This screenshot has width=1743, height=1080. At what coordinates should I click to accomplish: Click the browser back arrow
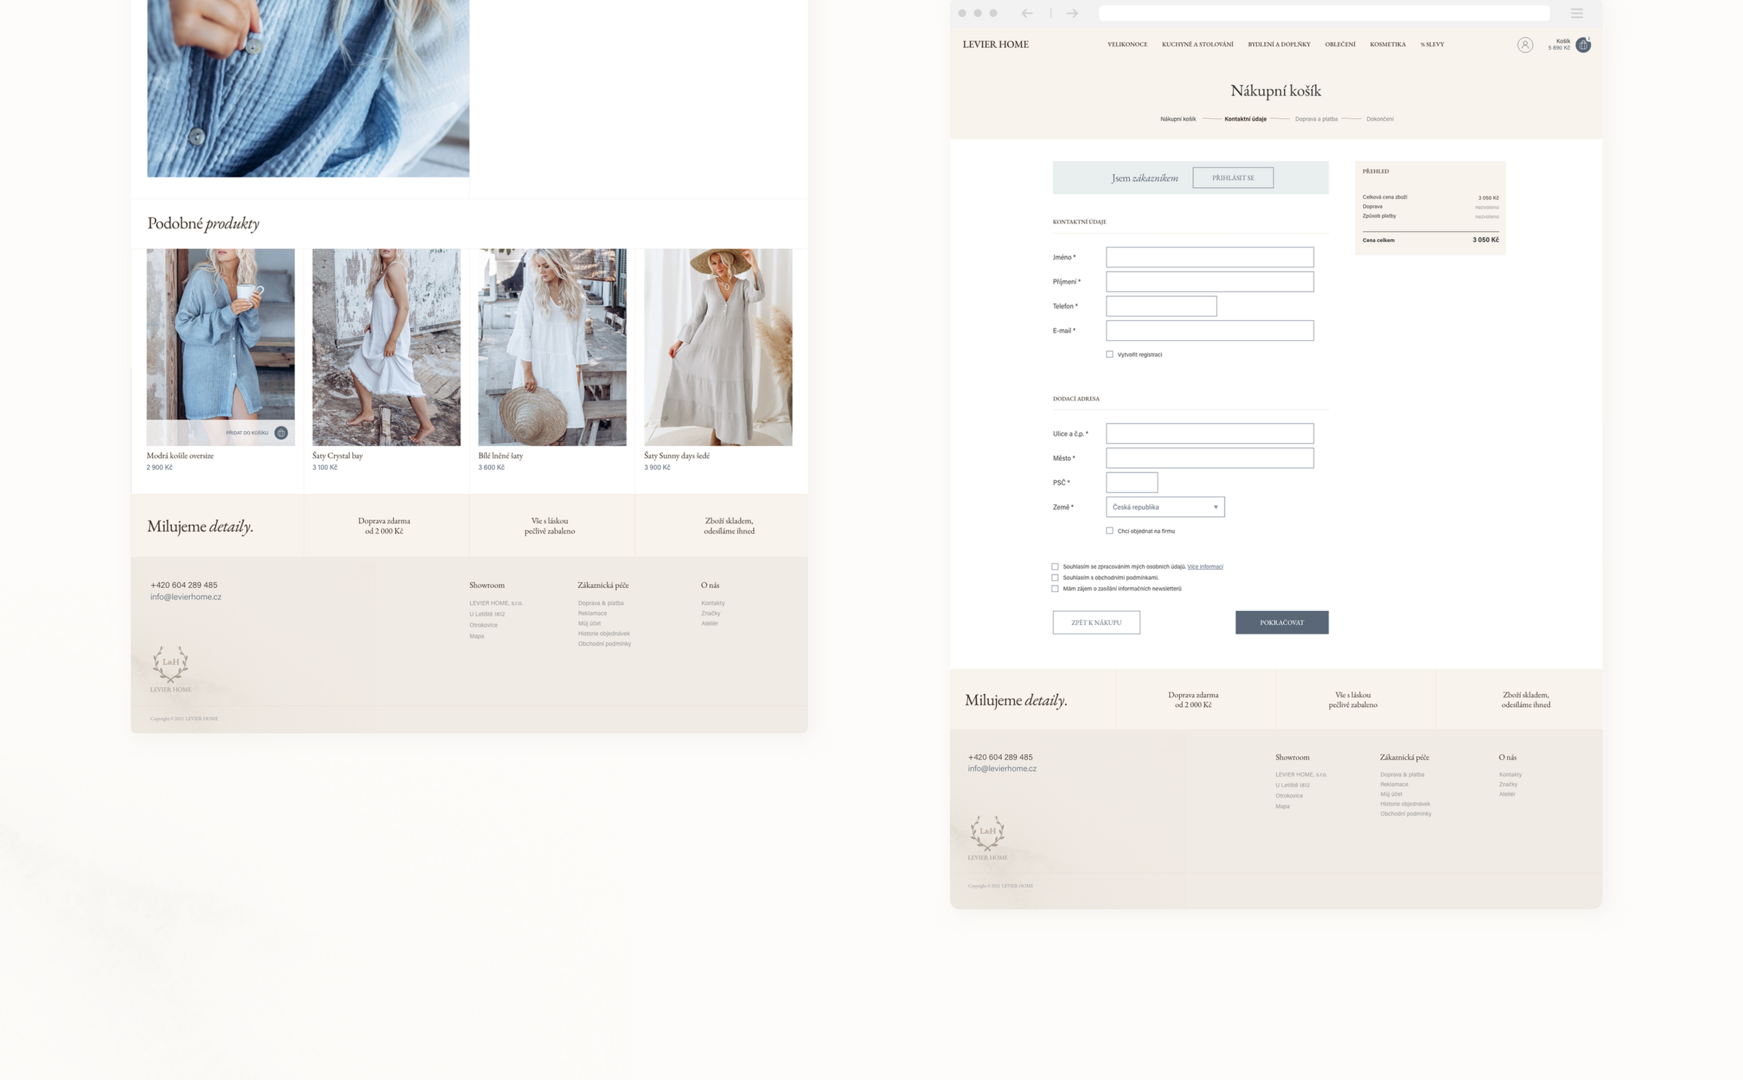[x=1027, y=14]
